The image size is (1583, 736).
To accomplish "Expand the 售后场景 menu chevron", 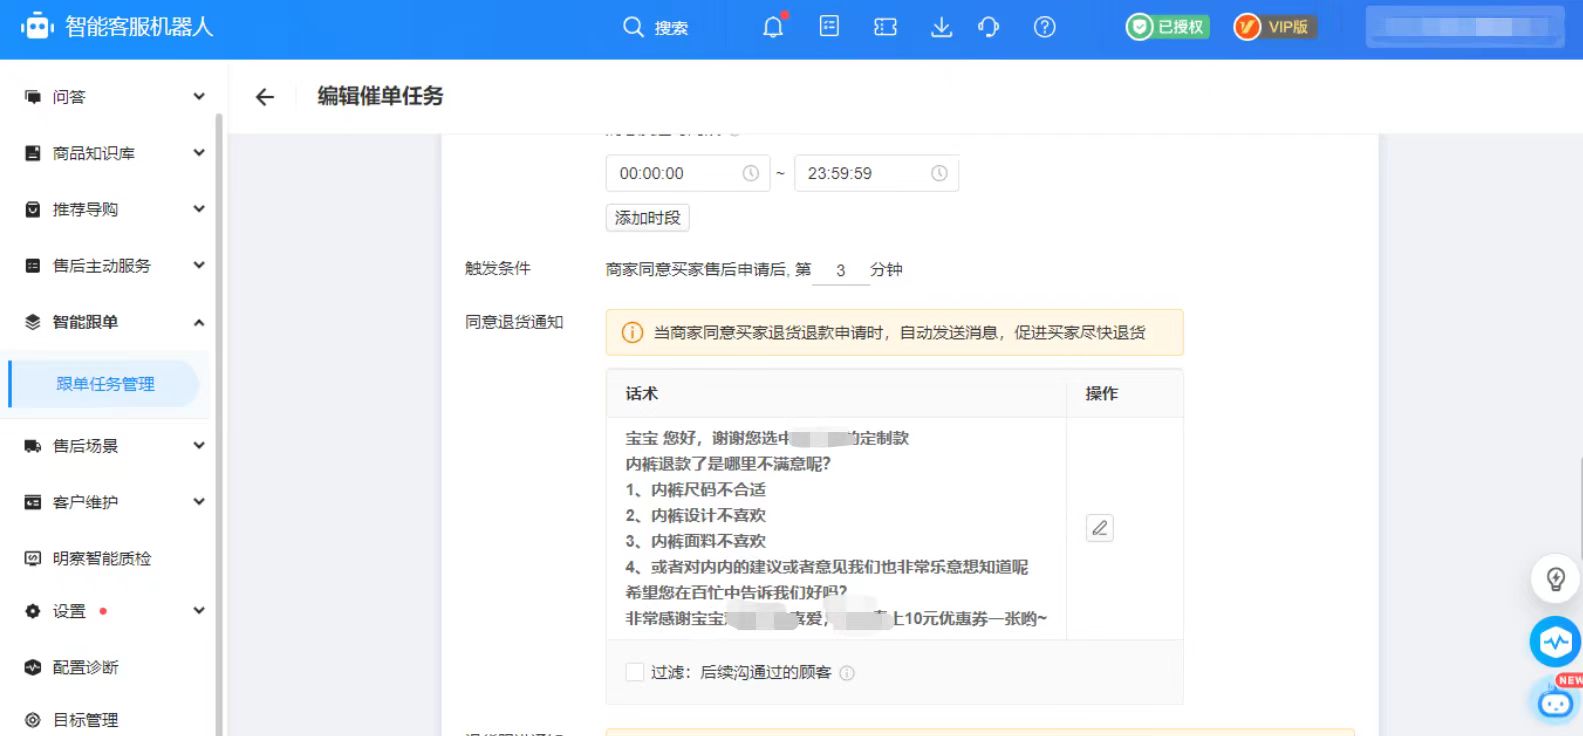I will tap(198, 446).
